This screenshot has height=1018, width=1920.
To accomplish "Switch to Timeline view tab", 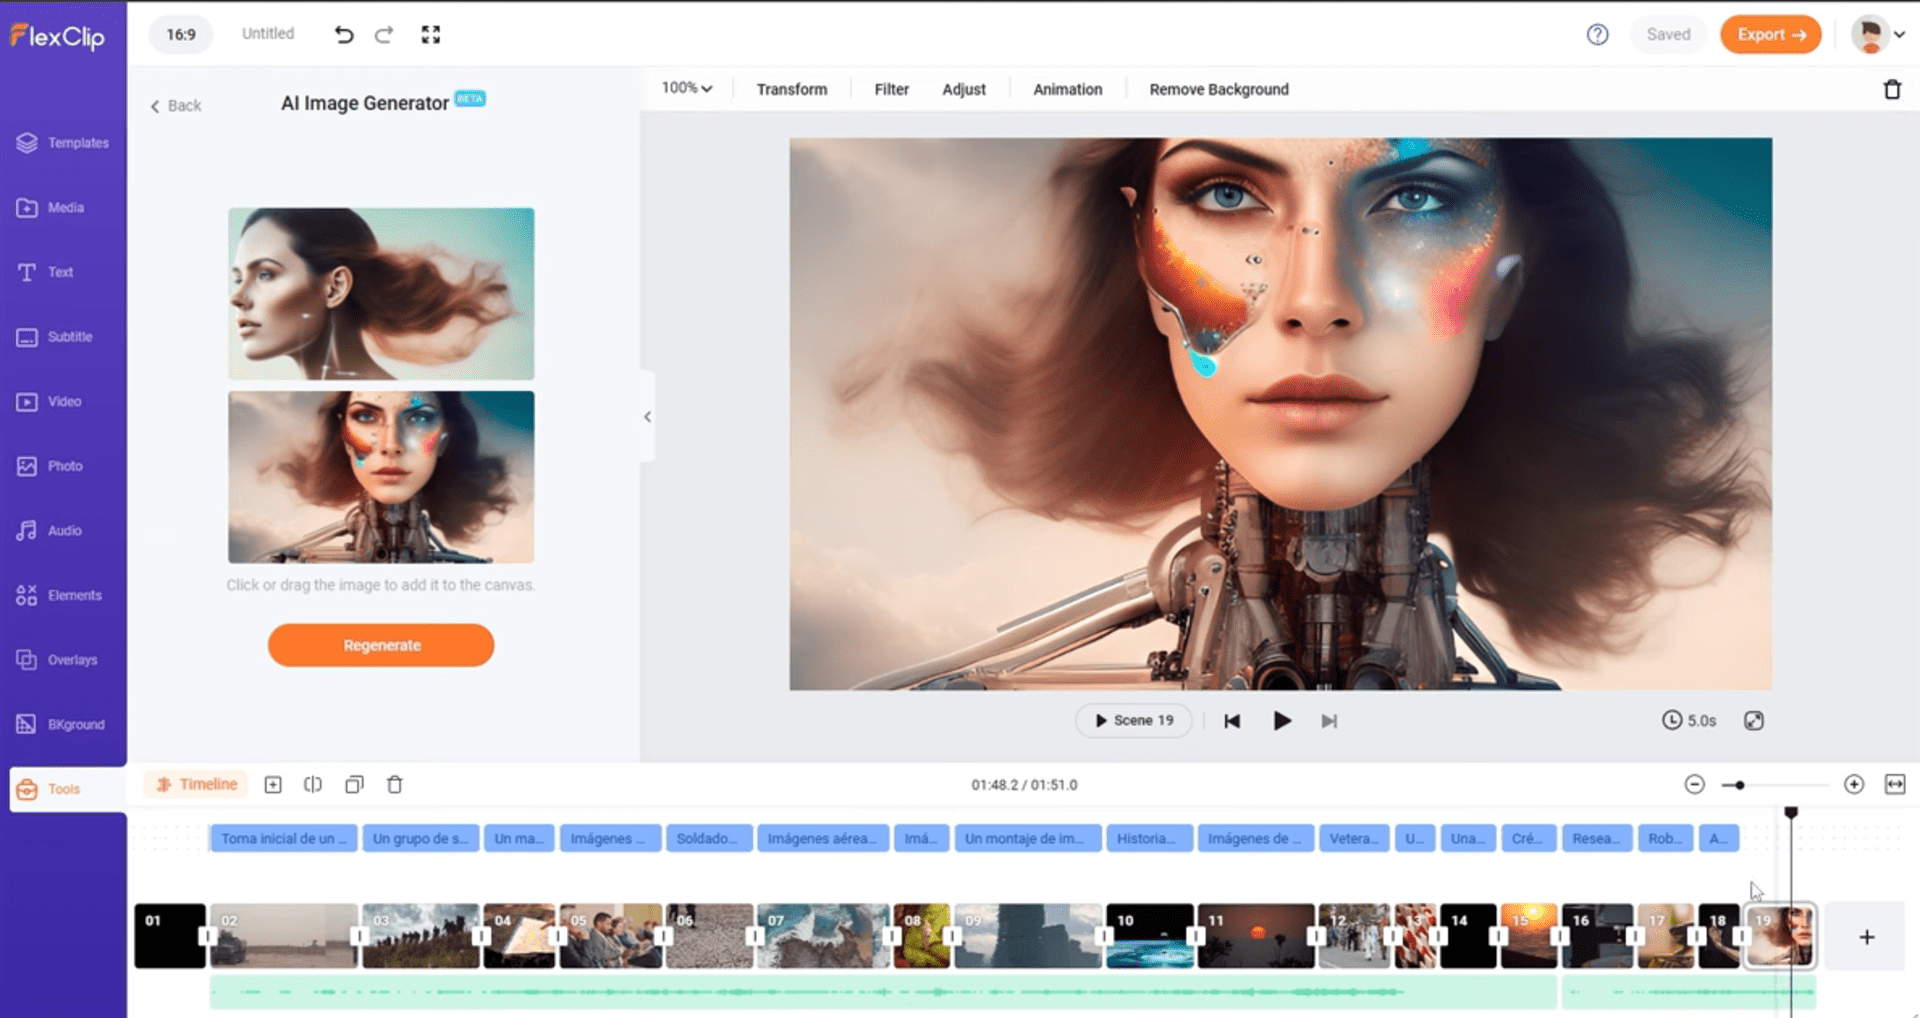I will [196, 785].
